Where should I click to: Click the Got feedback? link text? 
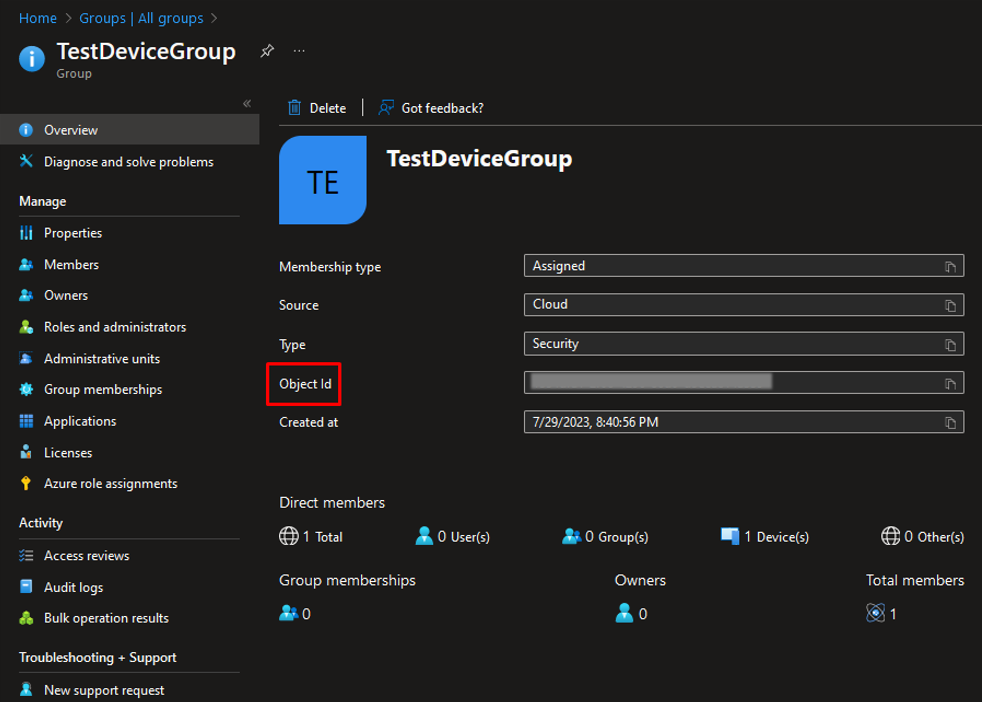coord(442,108)
